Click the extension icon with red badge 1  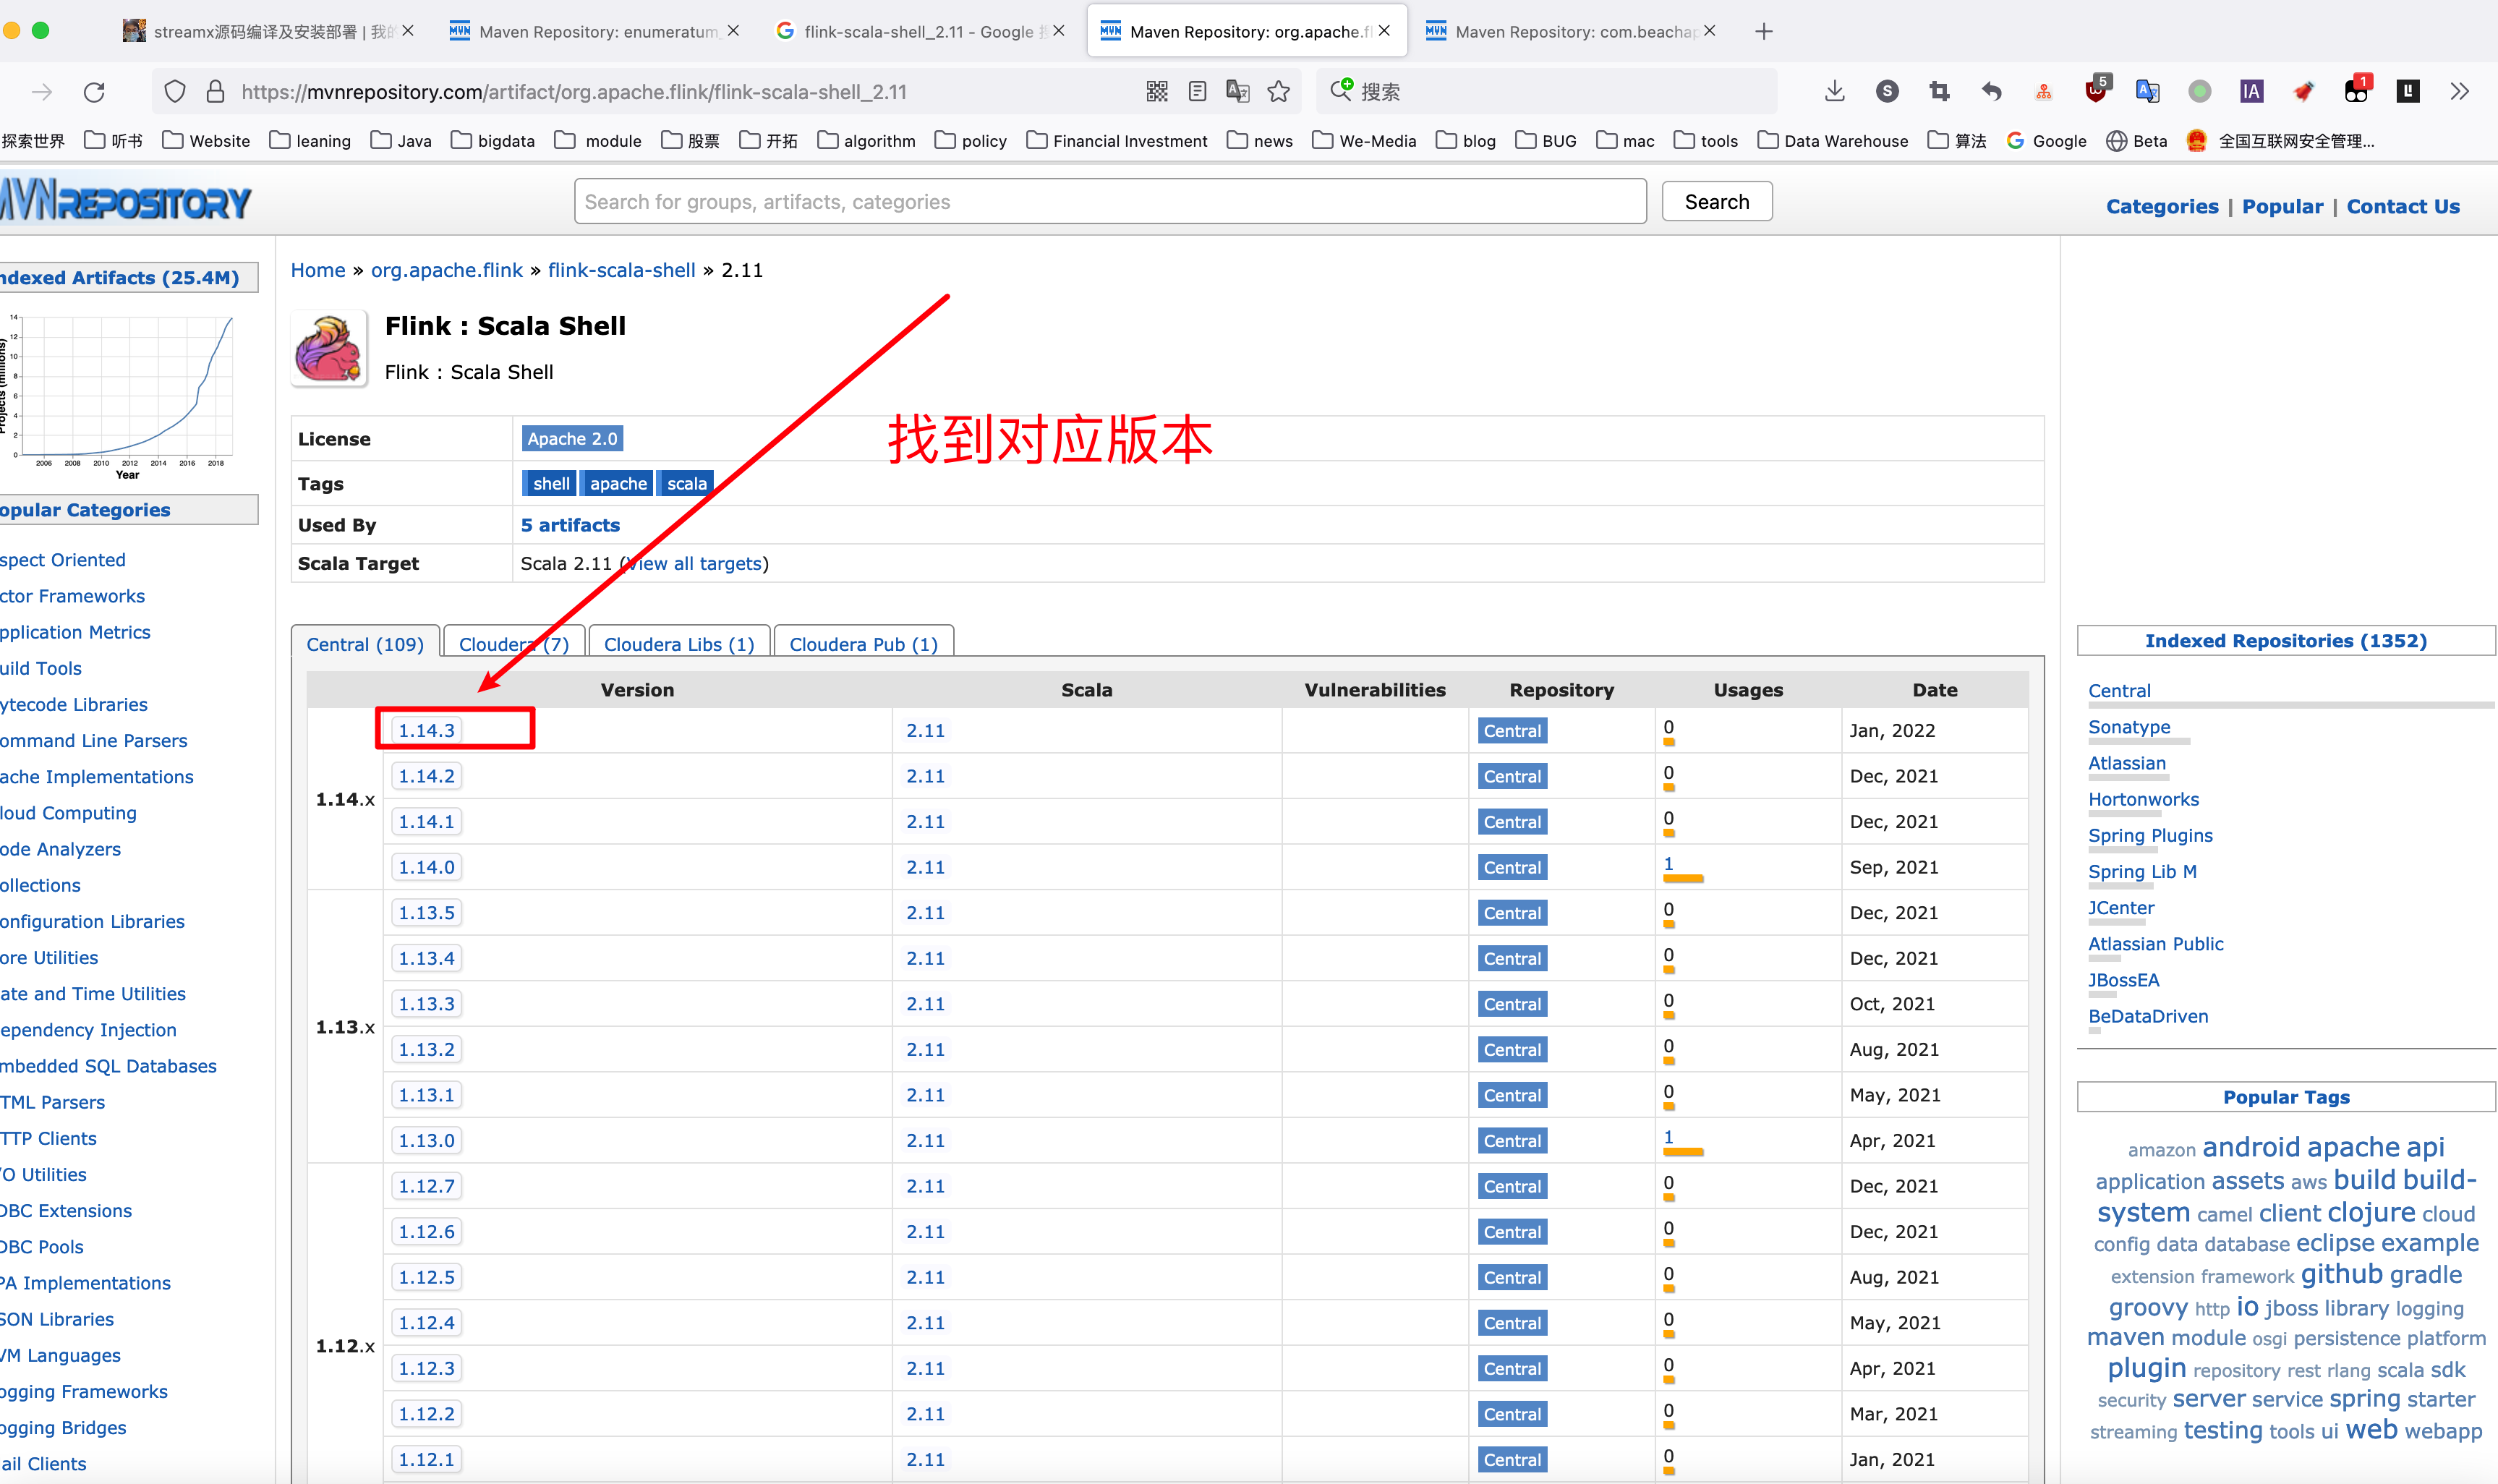[x=2356, y=90]
